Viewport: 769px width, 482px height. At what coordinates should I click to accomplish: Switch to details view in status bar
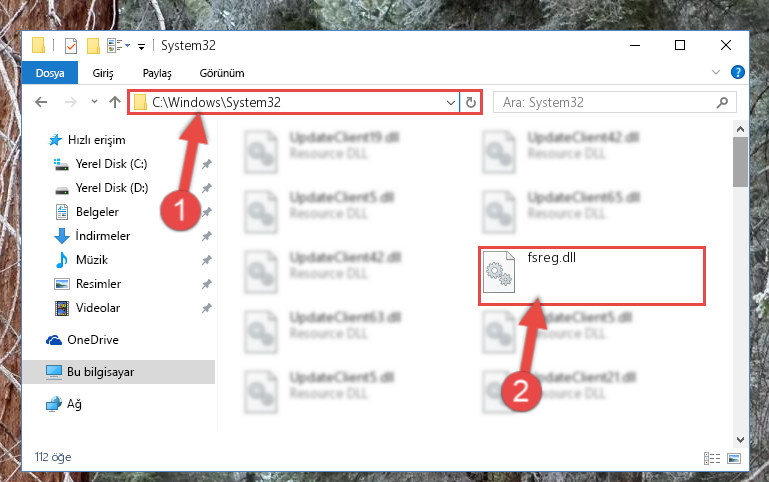point(712,458)
